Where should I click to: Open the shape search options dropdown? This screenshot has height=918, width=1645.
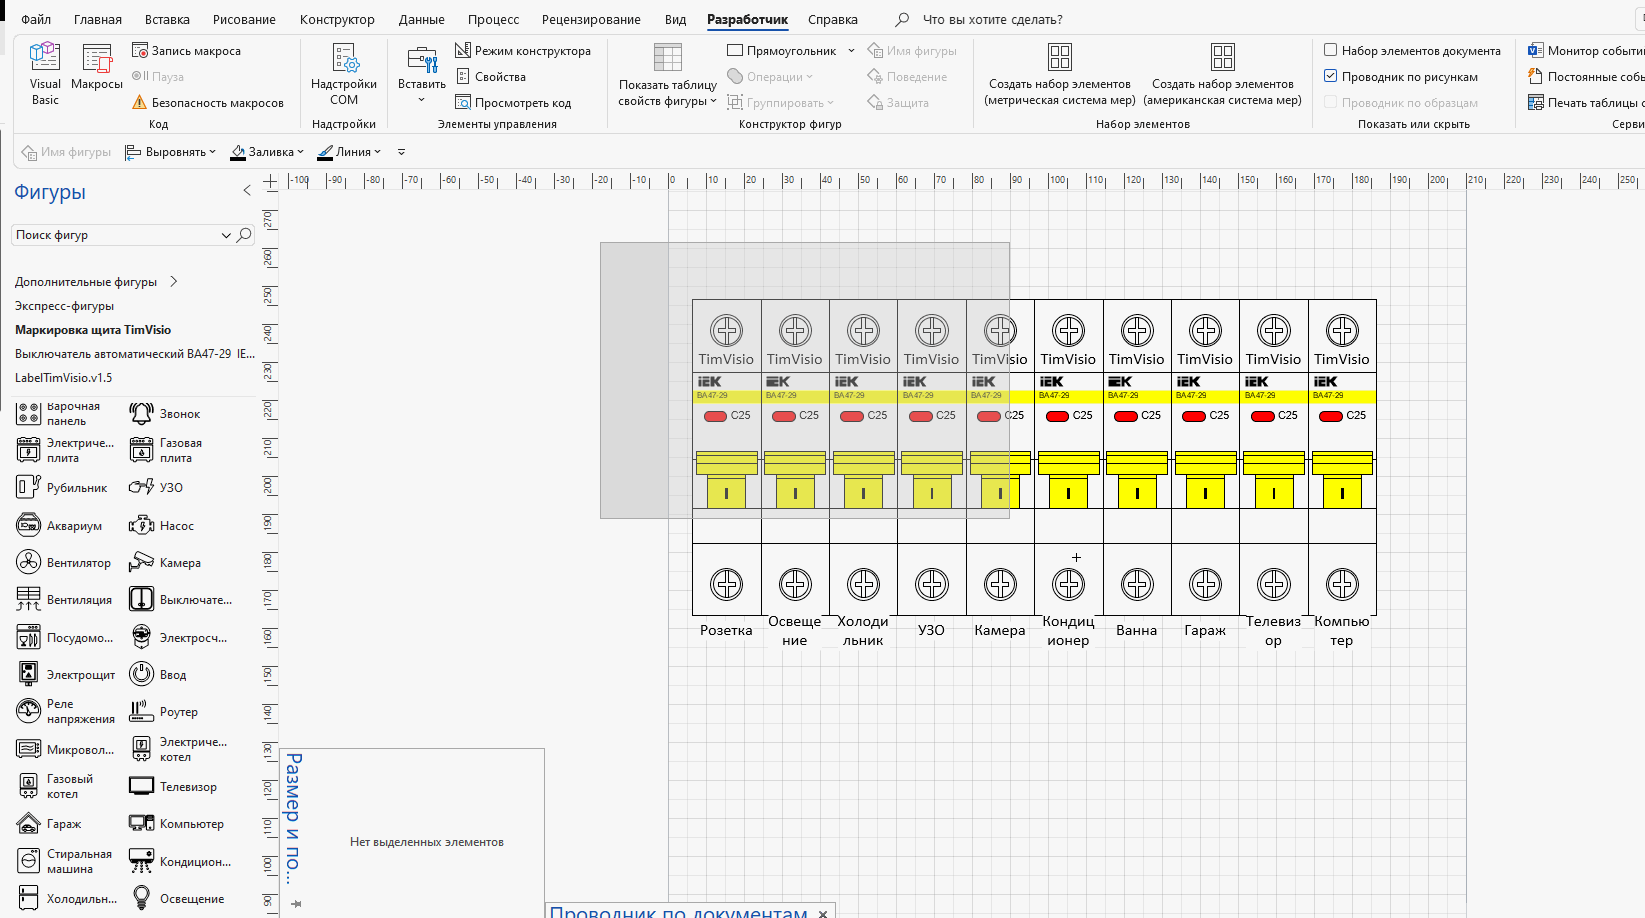tap(226, 235)
